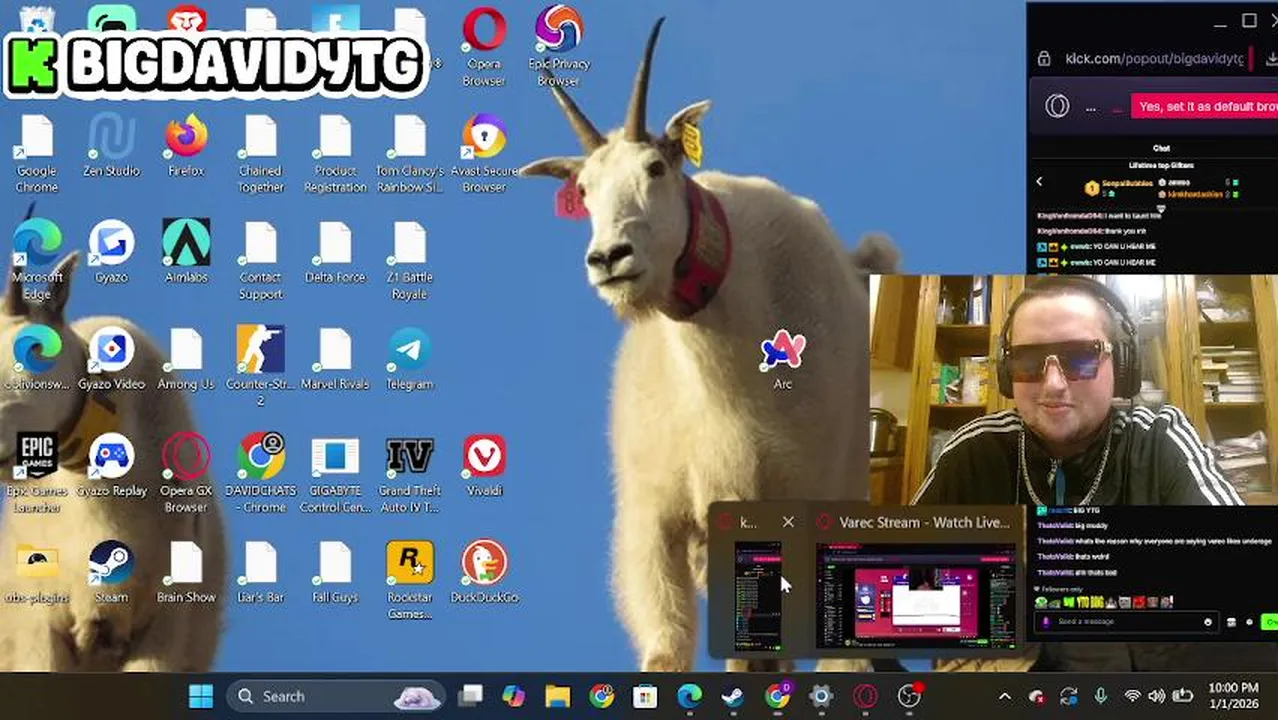Image resolution: width=1278 pixels, height=720 pixels.
Task: Open the Aimlabs desktop shortcut
Action: click(x=186, y=253)
